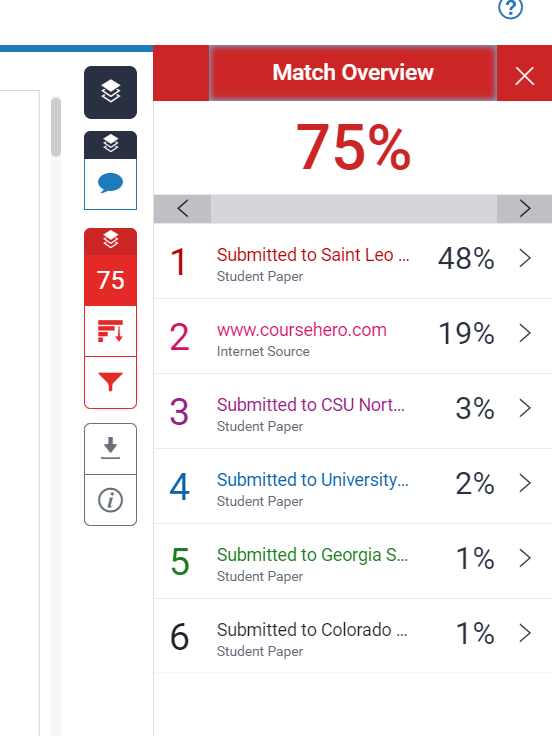Viewport: 552px width, 736px height.
Task: Click the document vertical scrollbar thumb
Action: [x=56, y=127]
